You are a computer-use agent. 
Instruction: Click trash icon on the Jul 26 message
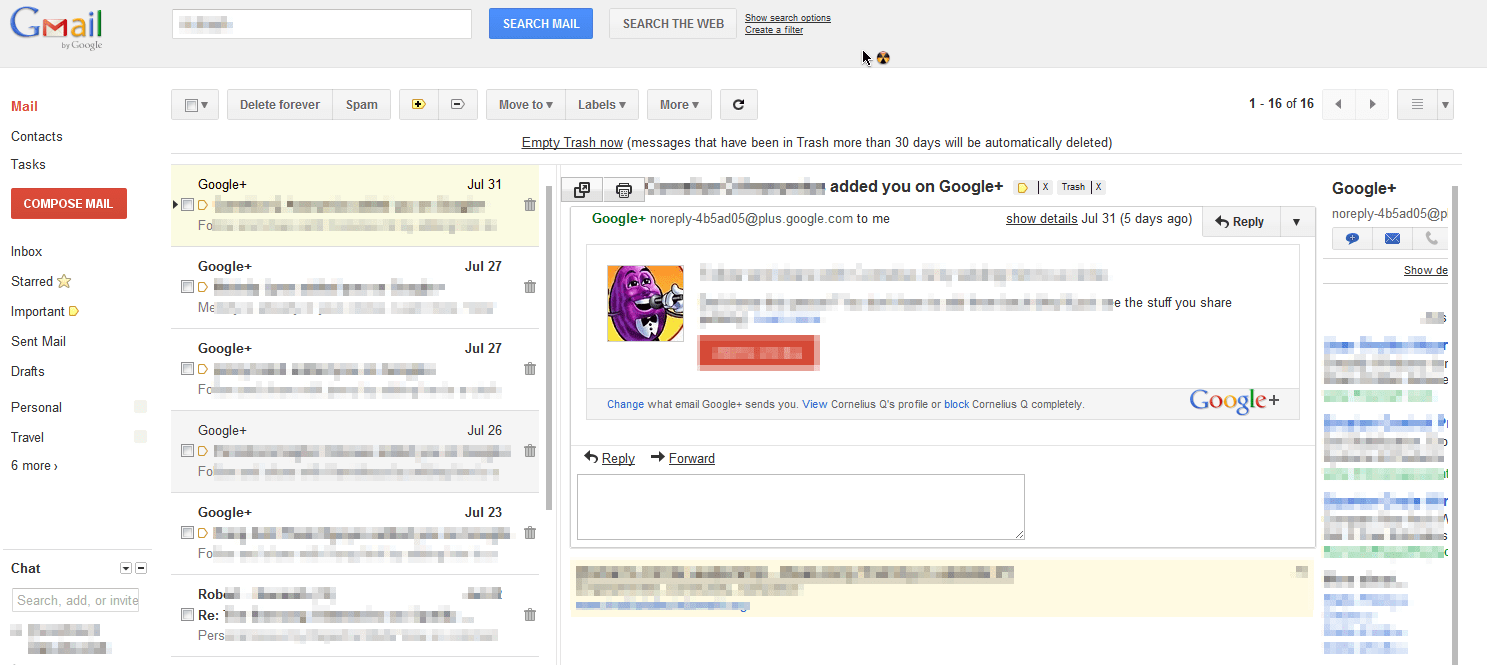(x=530, y=451)
